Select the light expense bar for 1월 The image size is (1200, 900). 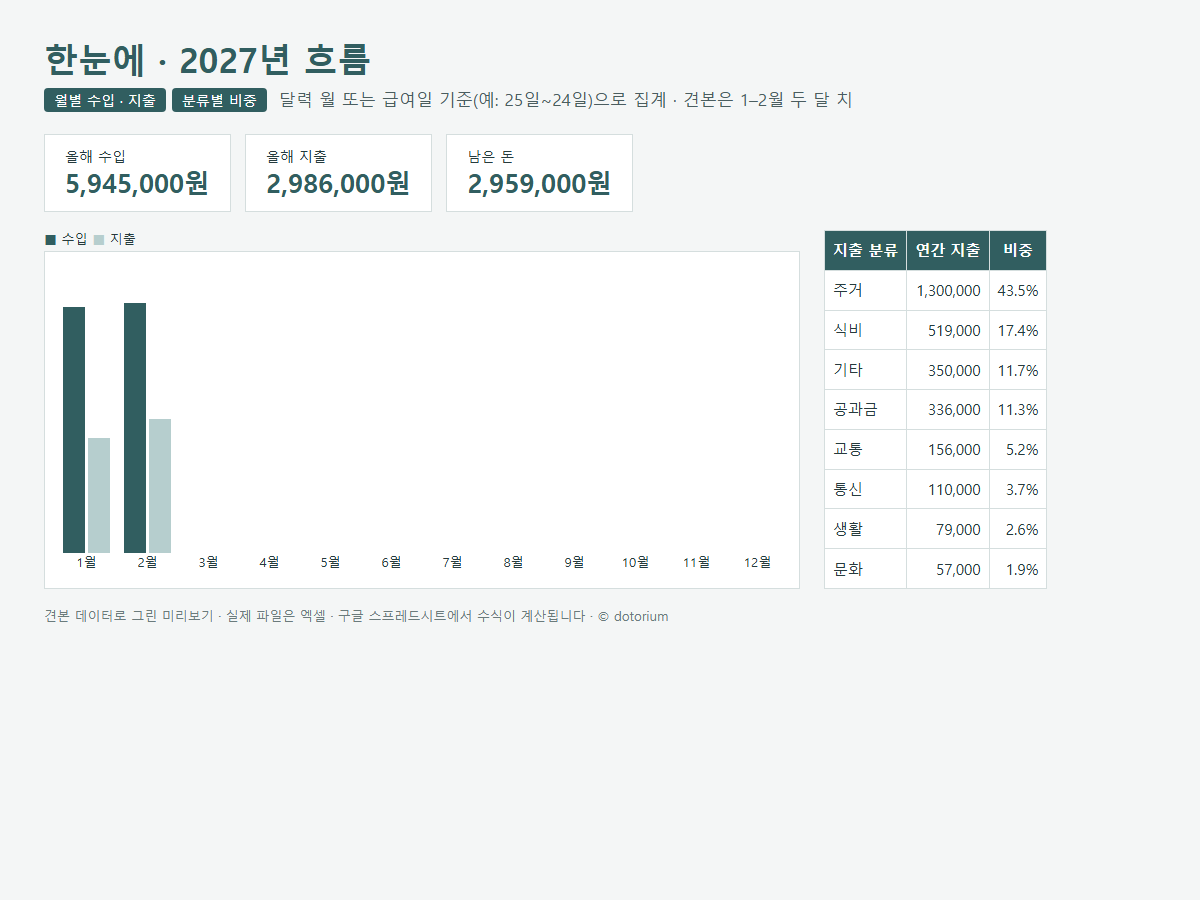[99, 495]
